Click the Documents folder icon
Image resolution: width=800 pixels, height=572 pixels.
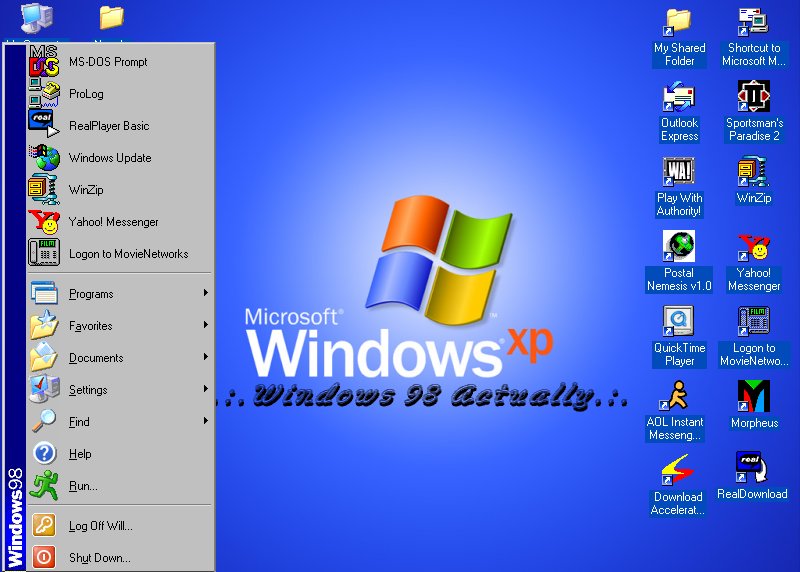click(44, 357)
